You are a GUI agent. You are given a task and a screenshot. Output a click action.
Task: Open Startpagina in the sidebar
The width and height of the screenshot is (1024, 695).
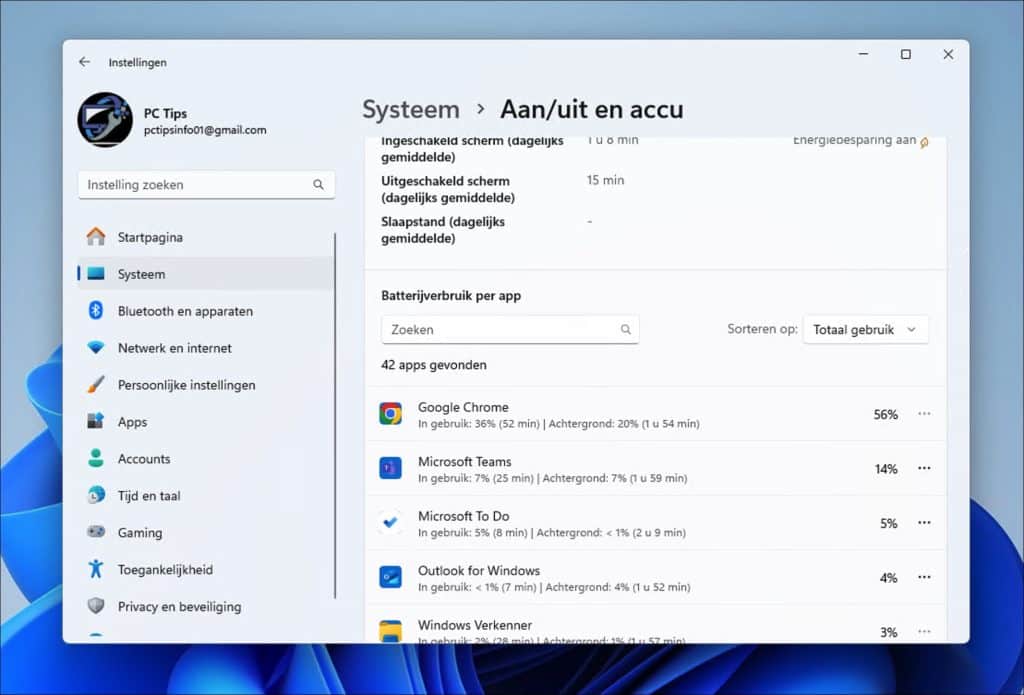(206, 237)
